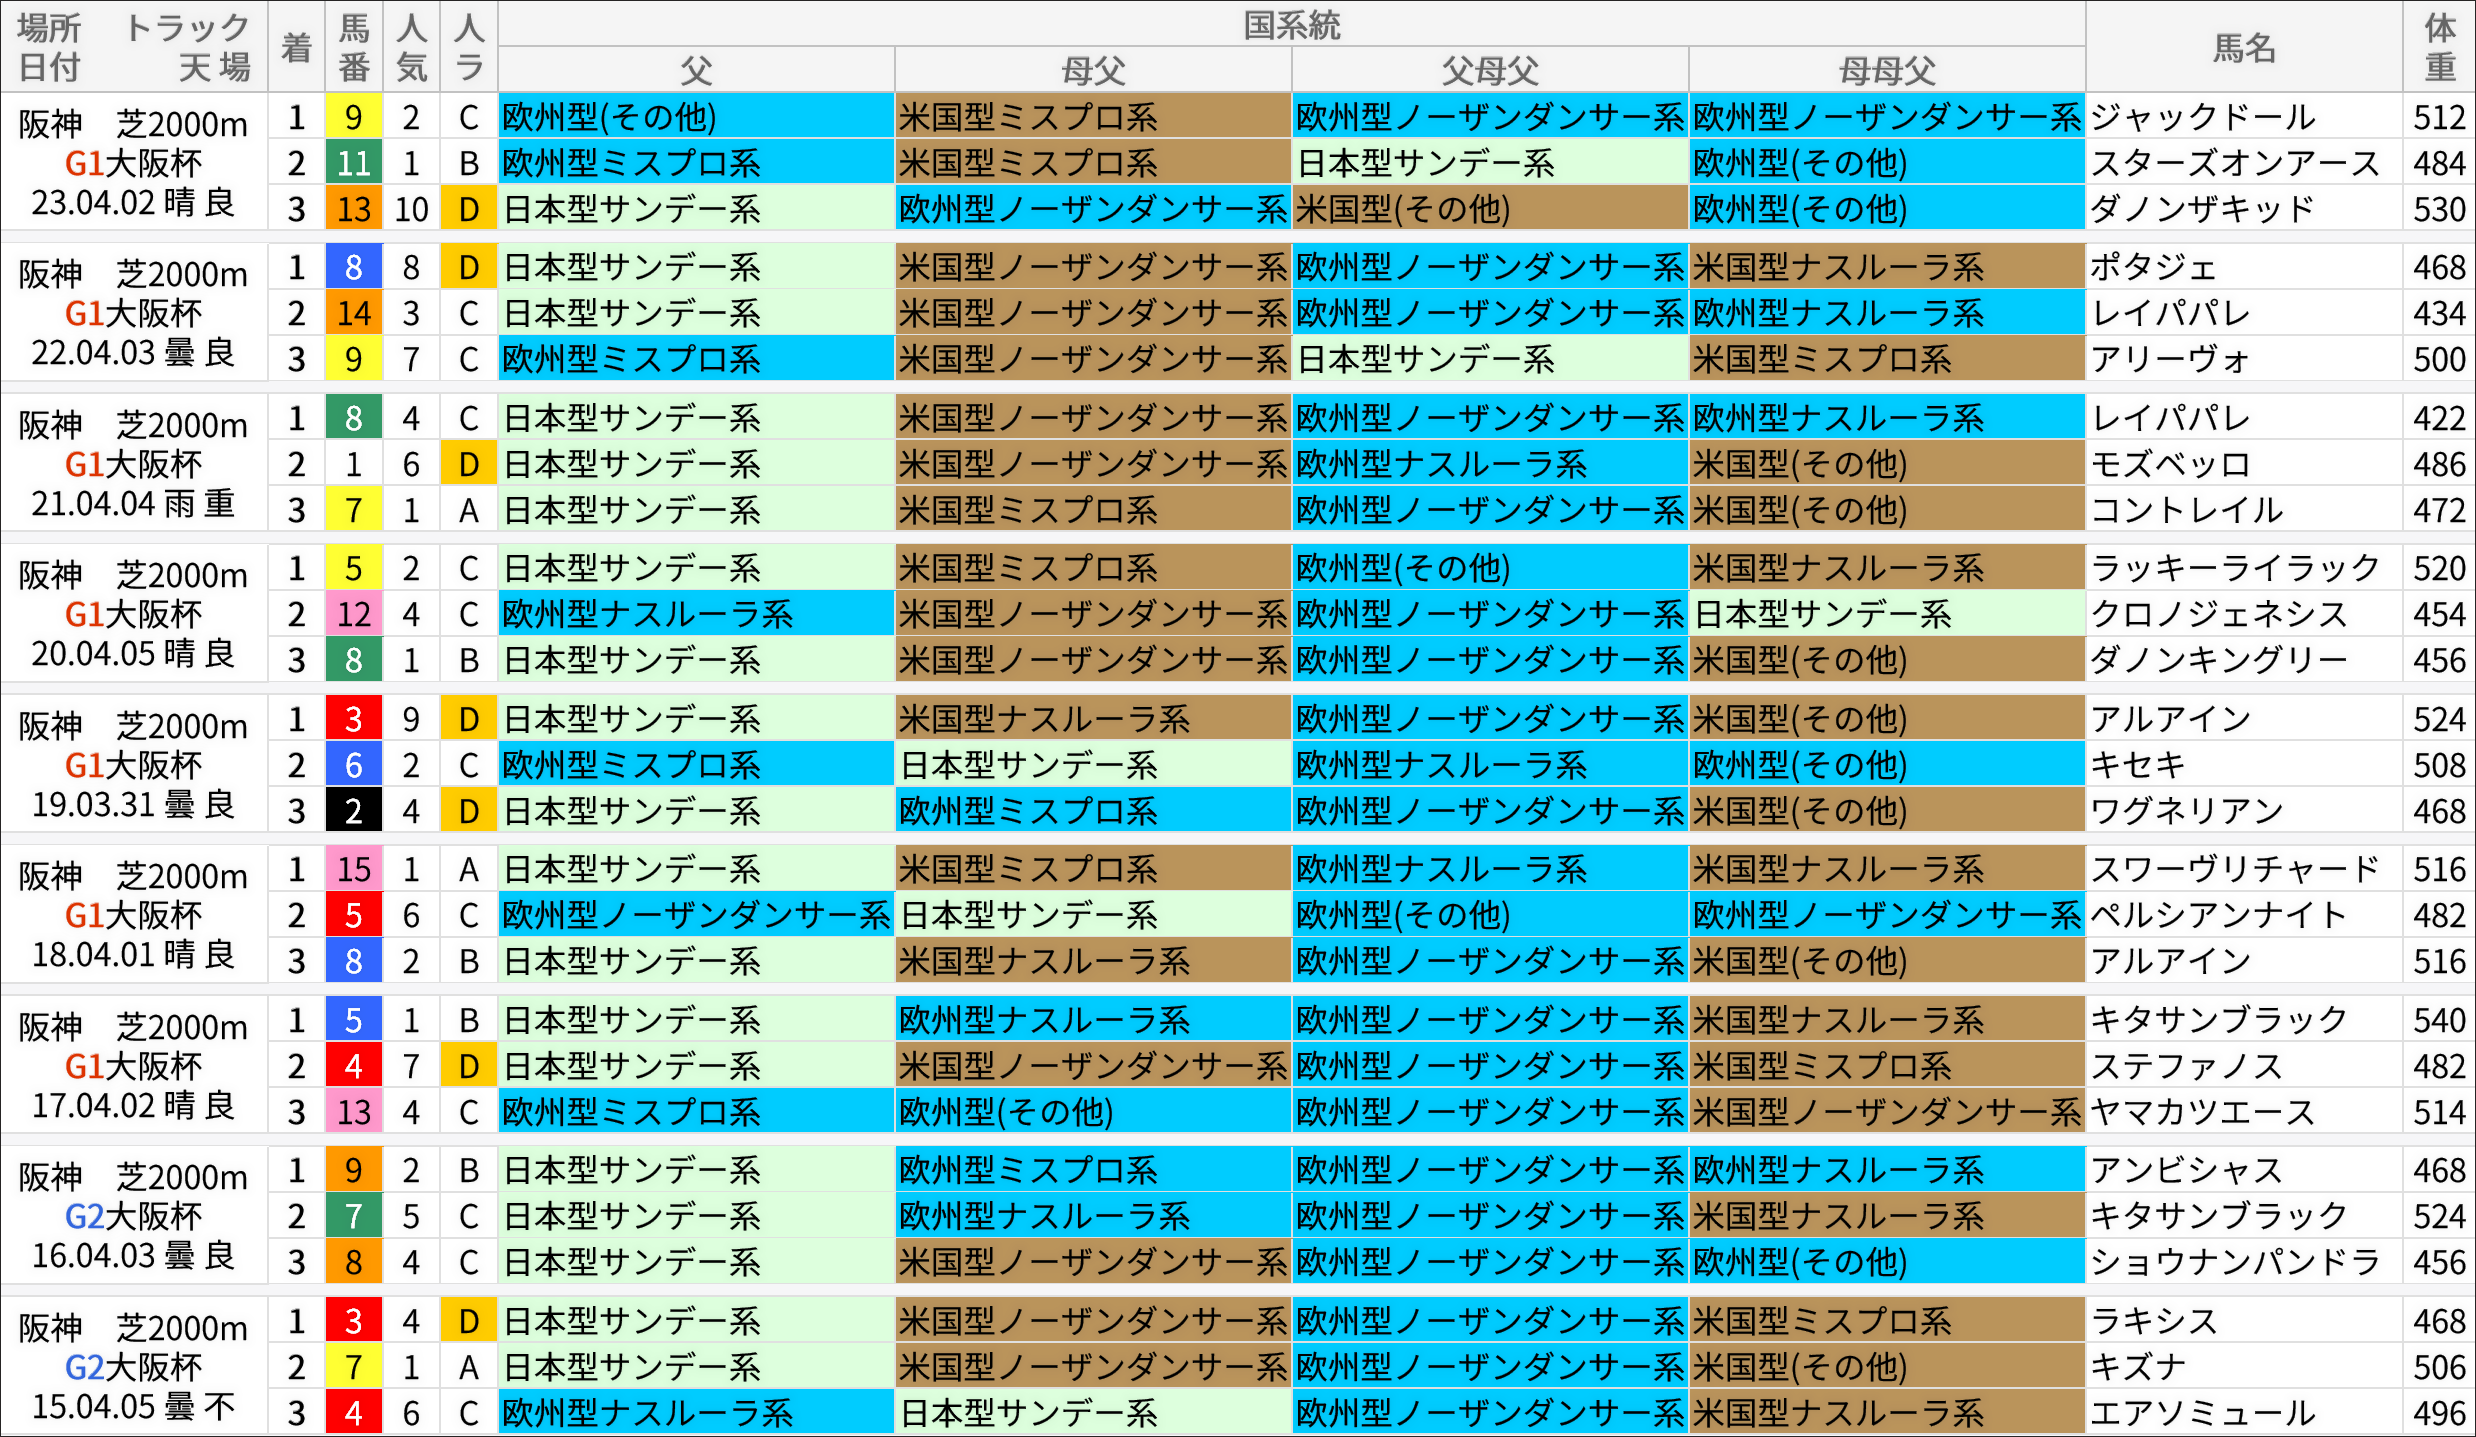Select the horse name コントレイル
This screenshot has width=2476, height=1437.
tap(2187, 511)
